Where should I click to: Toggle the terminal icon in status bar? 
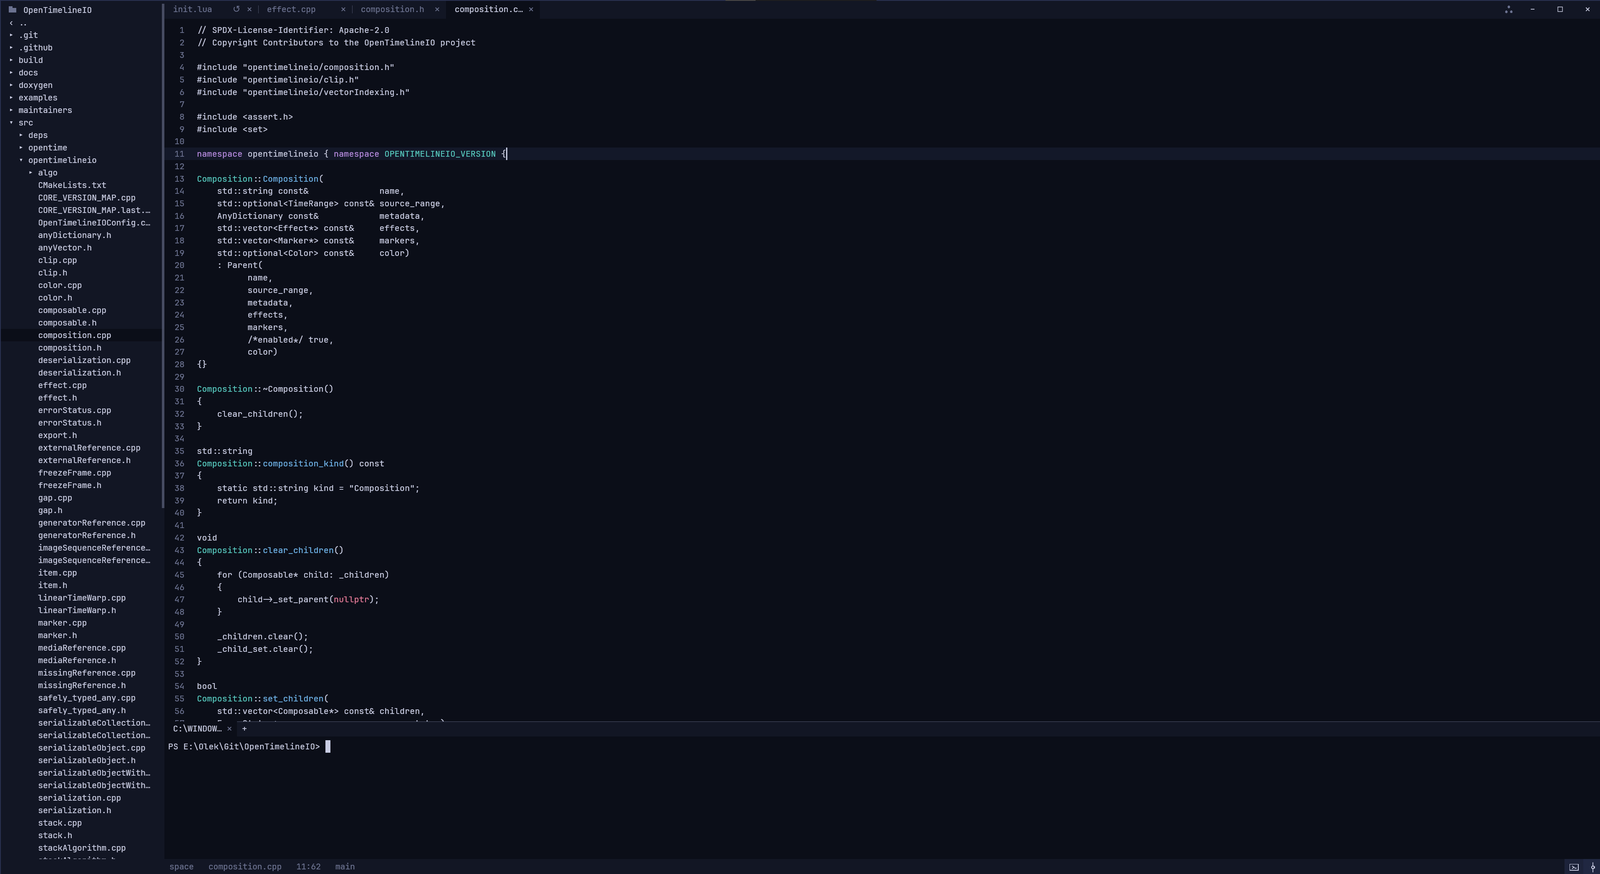(x=1574, y=867)
